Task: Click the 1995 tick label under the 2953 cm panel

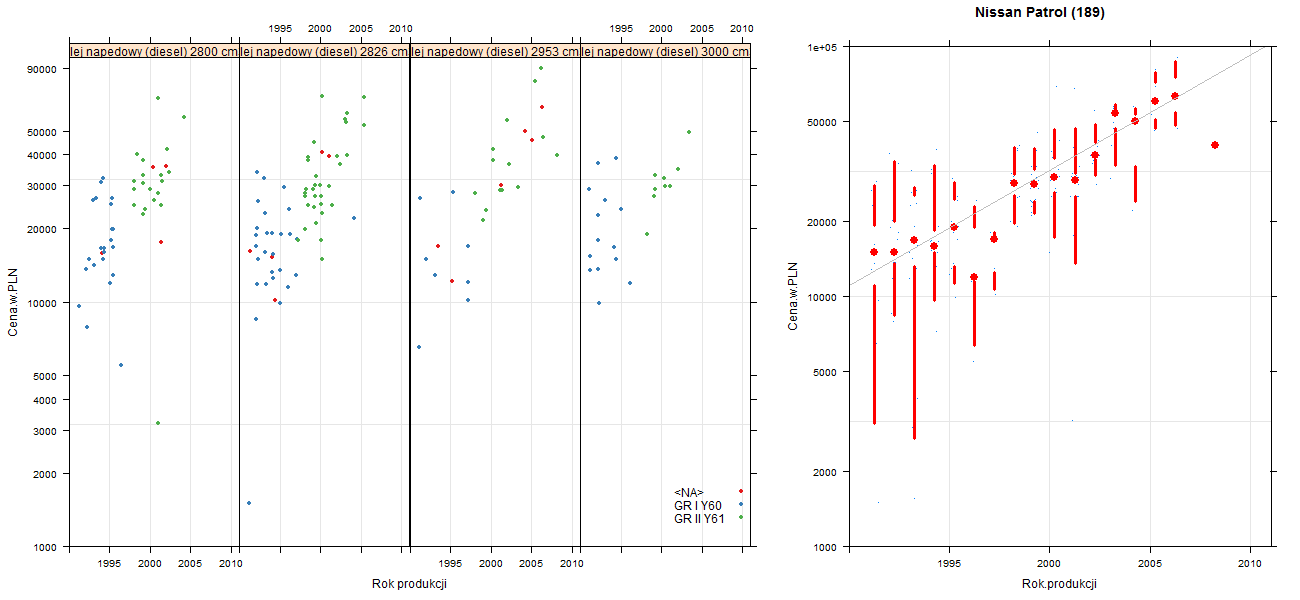Action: tap(450, 564)
